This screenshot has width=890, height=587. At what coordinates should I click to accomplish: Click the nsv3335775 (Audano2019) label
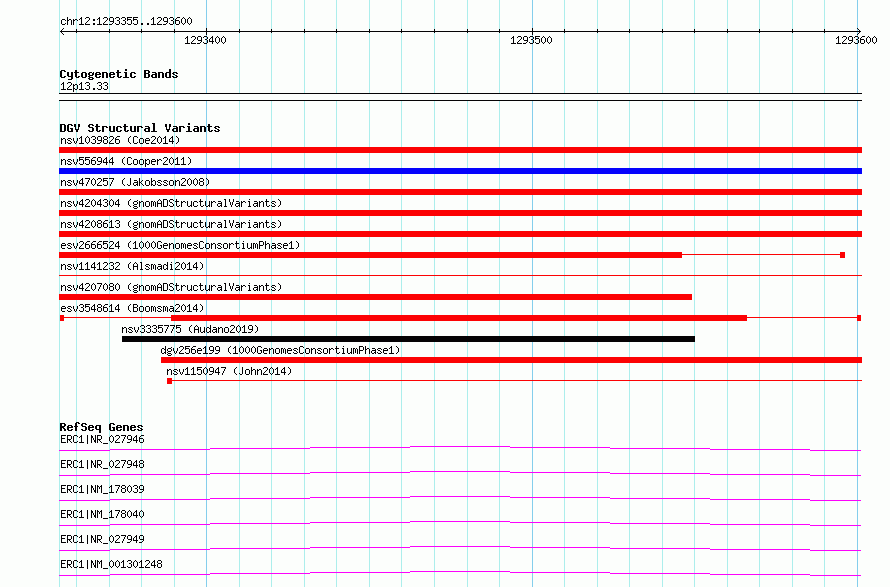190,329
